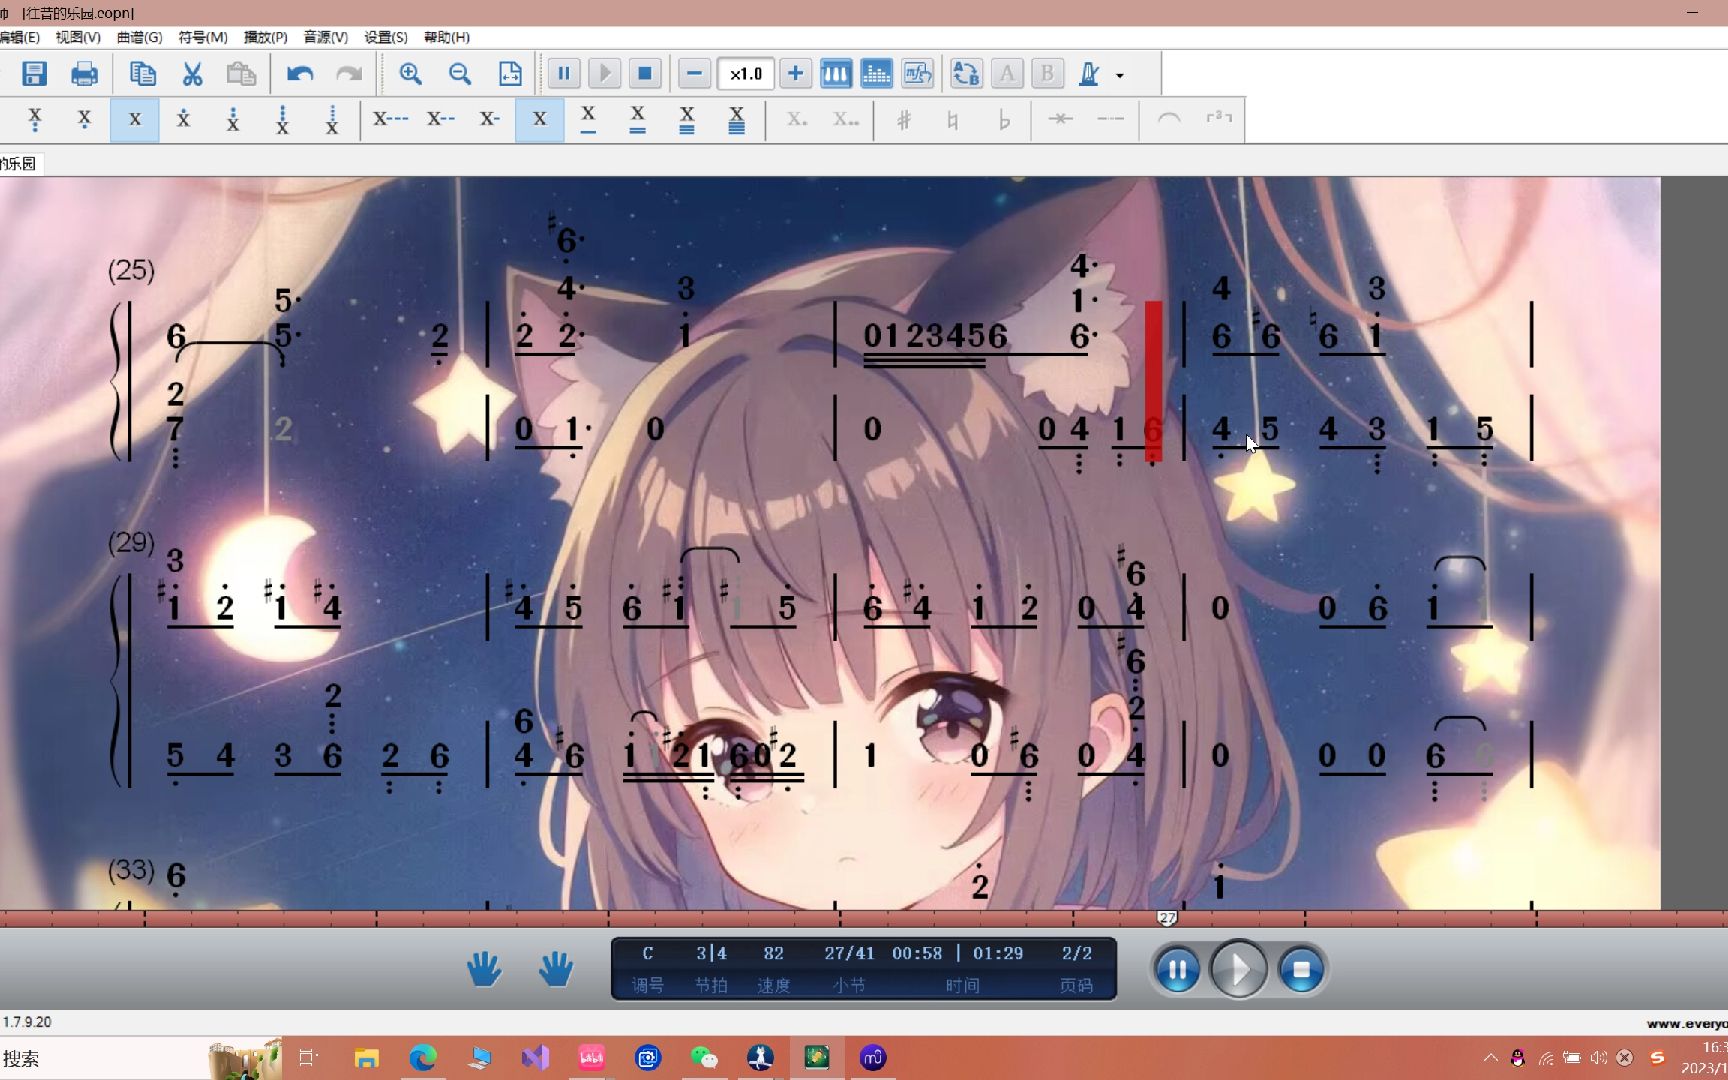
Task: Choose thirty-second note with triple underline
Action: coord(687,120)
